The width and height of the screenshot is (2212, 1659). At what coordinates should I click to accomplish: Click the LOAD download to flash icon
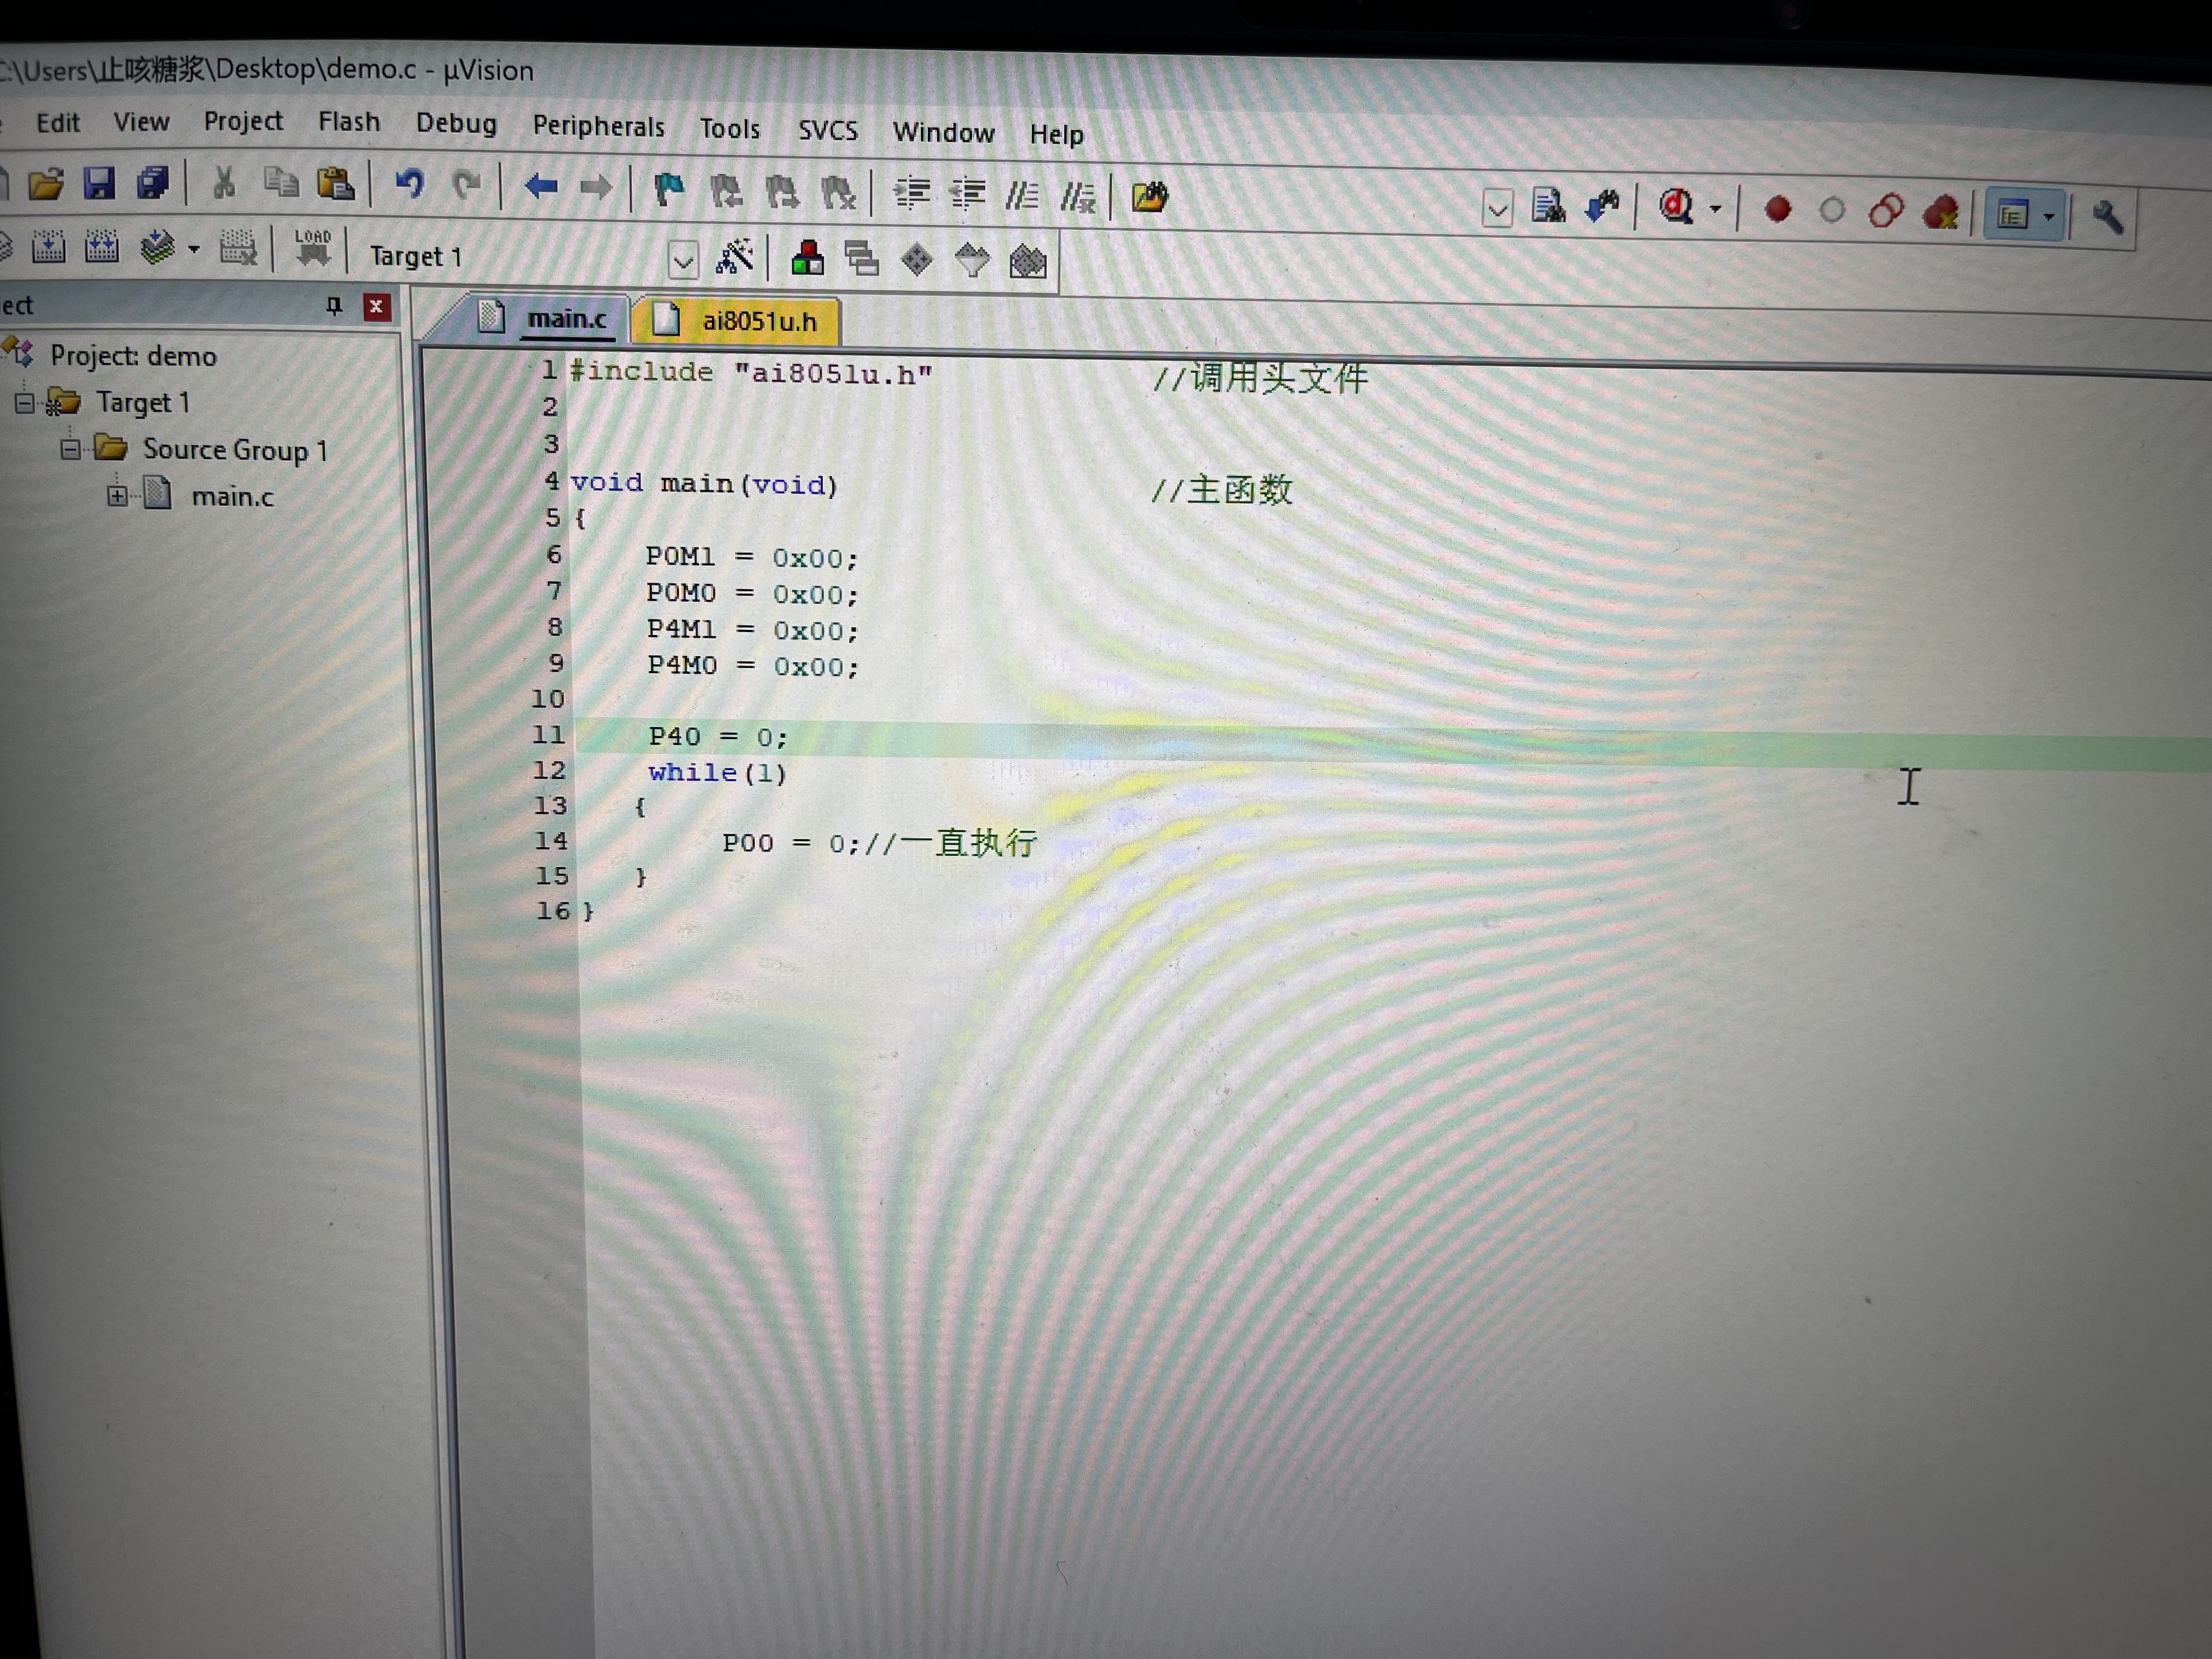pos(312,248)
